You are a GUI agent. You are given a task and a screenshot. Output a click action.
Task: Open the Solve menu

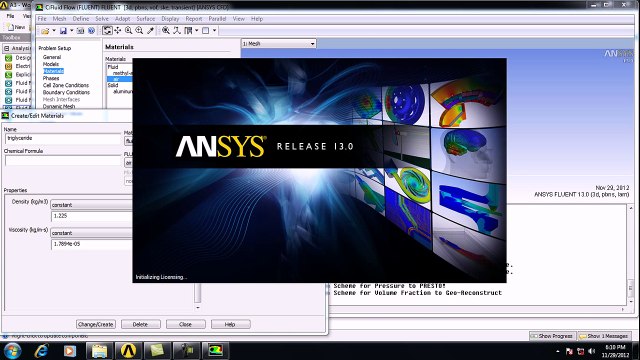point(102,19)
